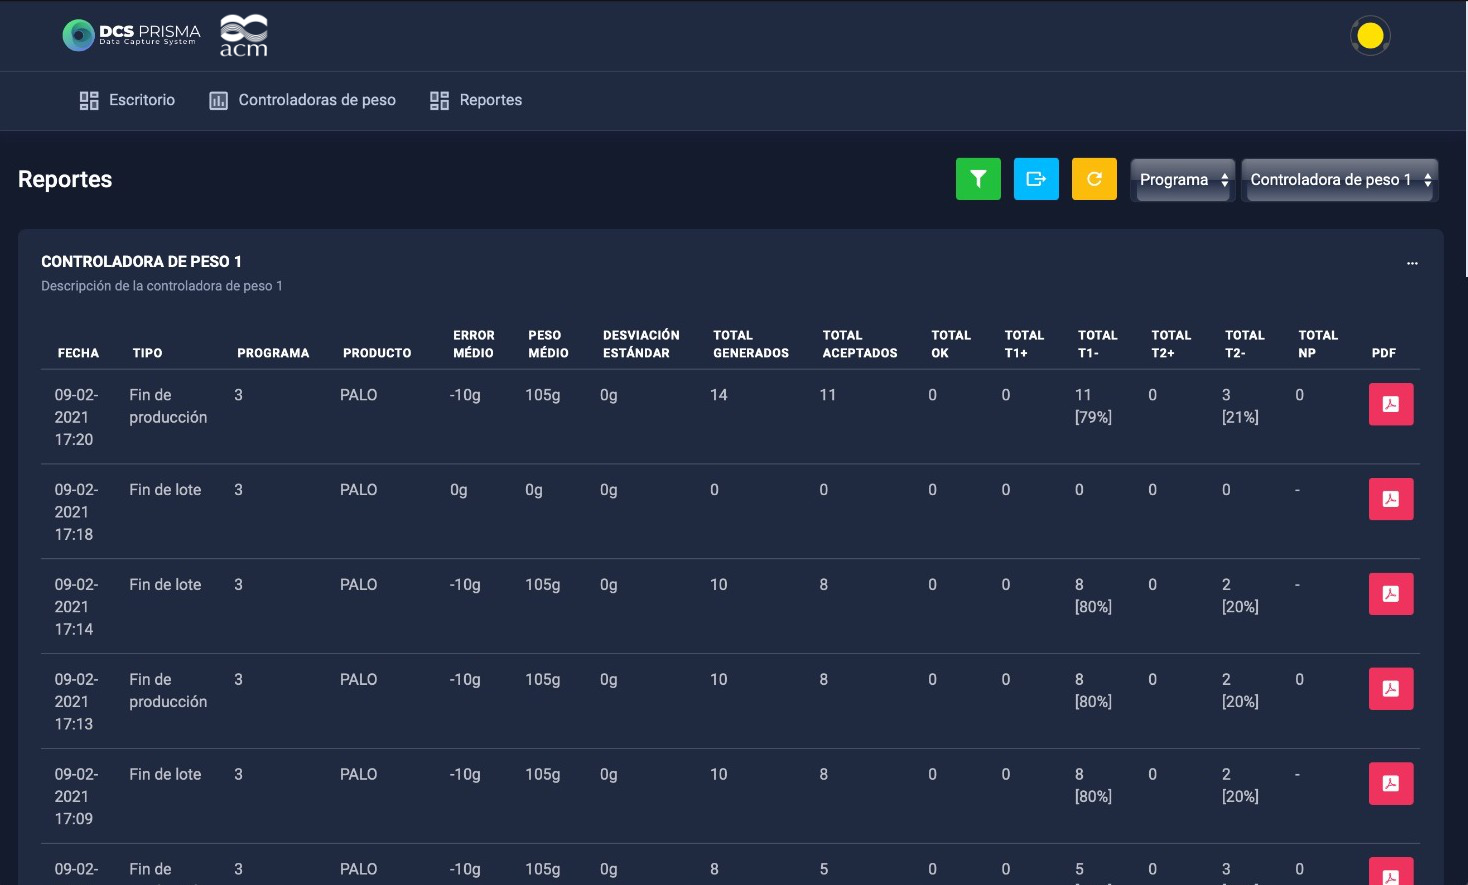This screenshot has width=1468, height=885.
Task: Click the TOTAL NP column header
Action: (1318, 344)
